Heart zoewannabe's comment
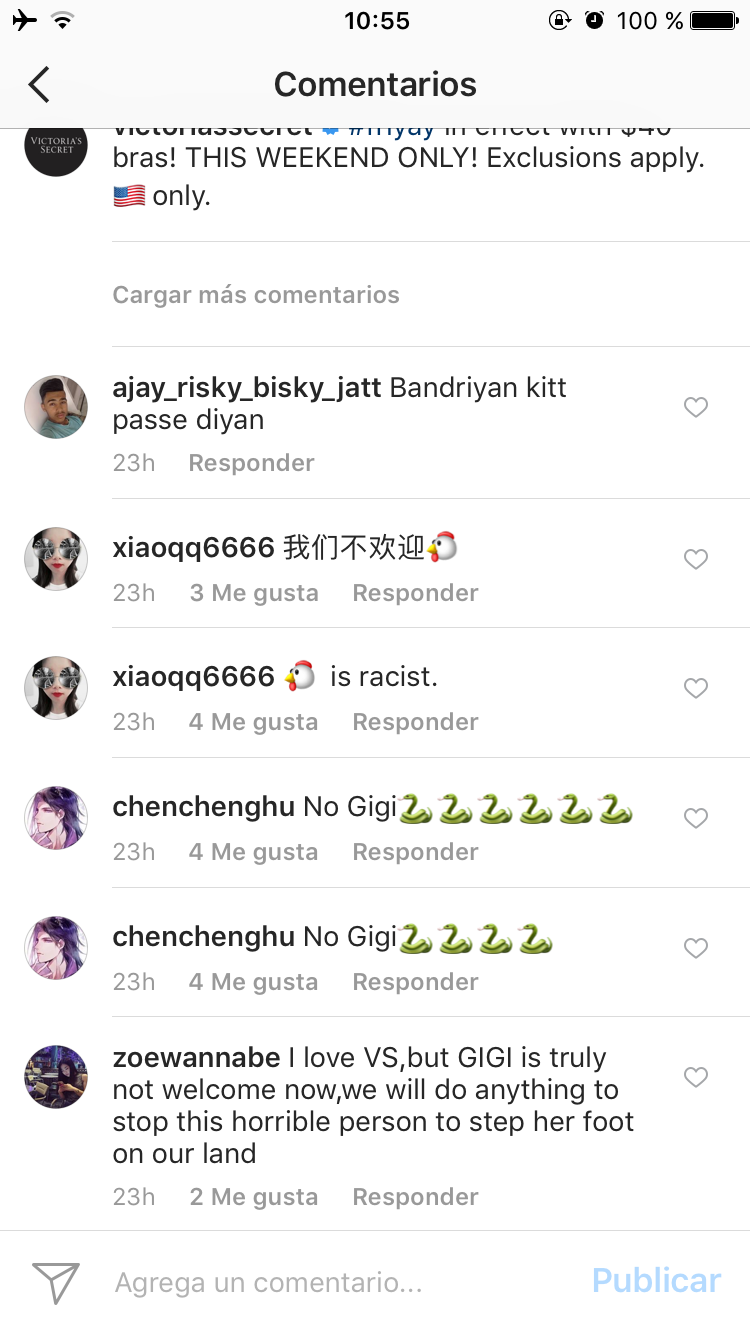750x1334 pixels. (x=696, y=1077)
